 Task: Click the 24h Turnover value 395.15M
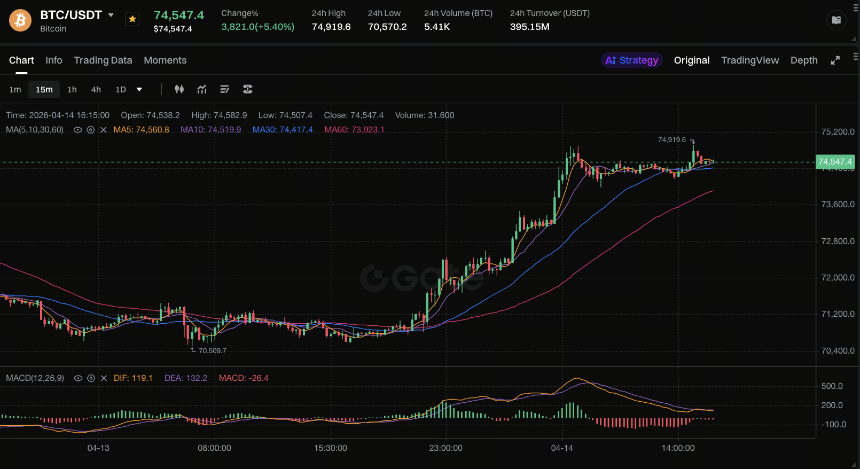tap(529, 27)
